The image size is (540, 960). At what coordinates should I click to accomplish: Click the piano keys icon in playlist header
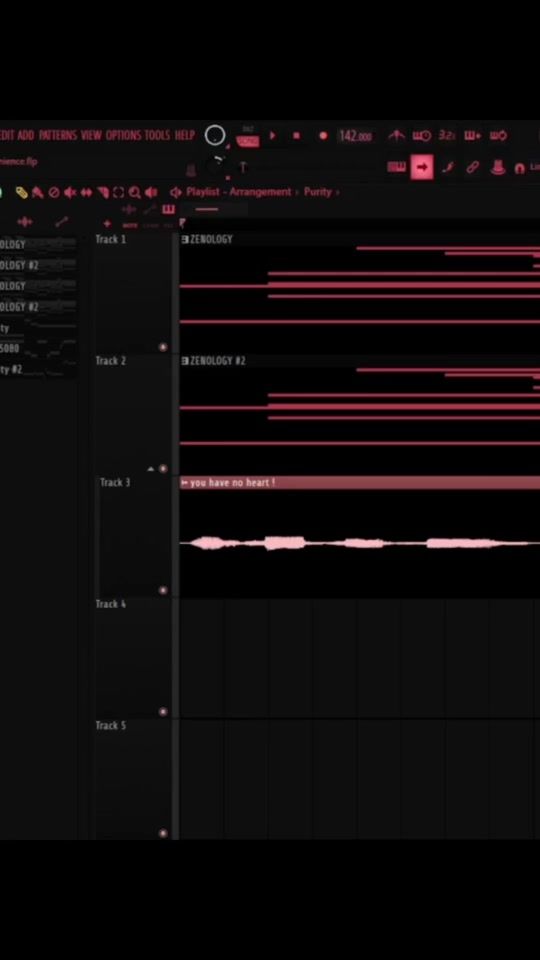pos(168,210)
